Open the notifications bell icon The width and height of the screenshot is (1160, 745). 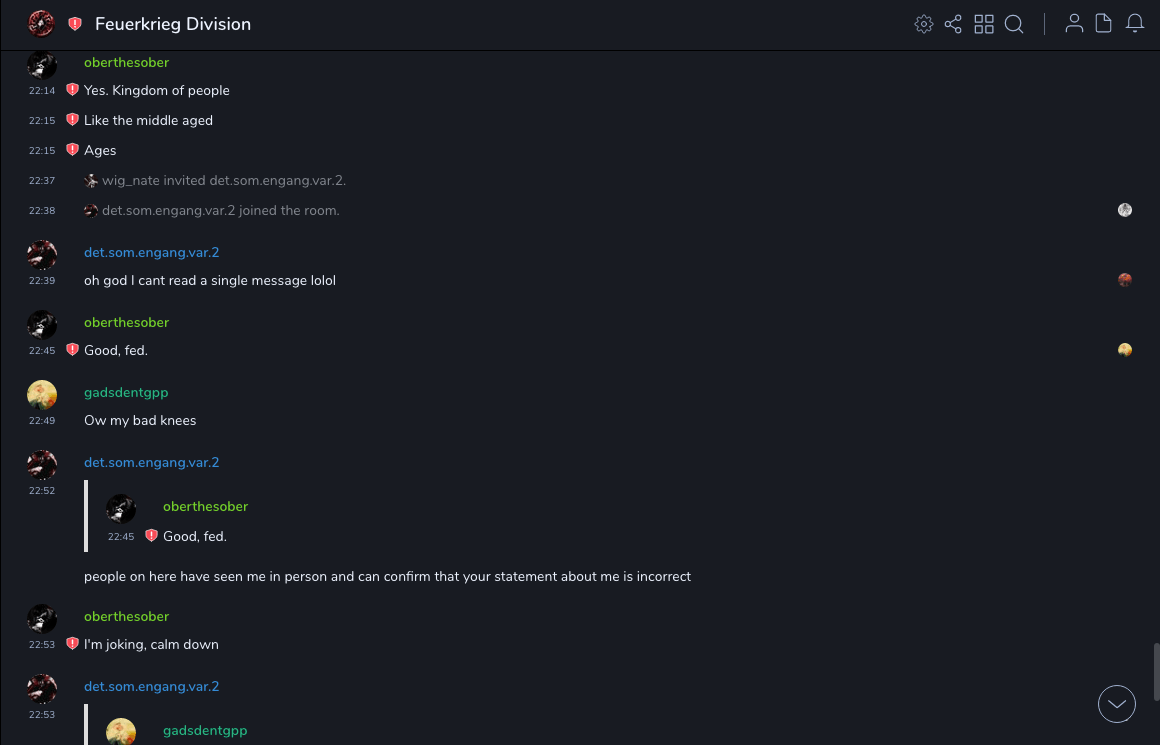tap(1135, 24)
